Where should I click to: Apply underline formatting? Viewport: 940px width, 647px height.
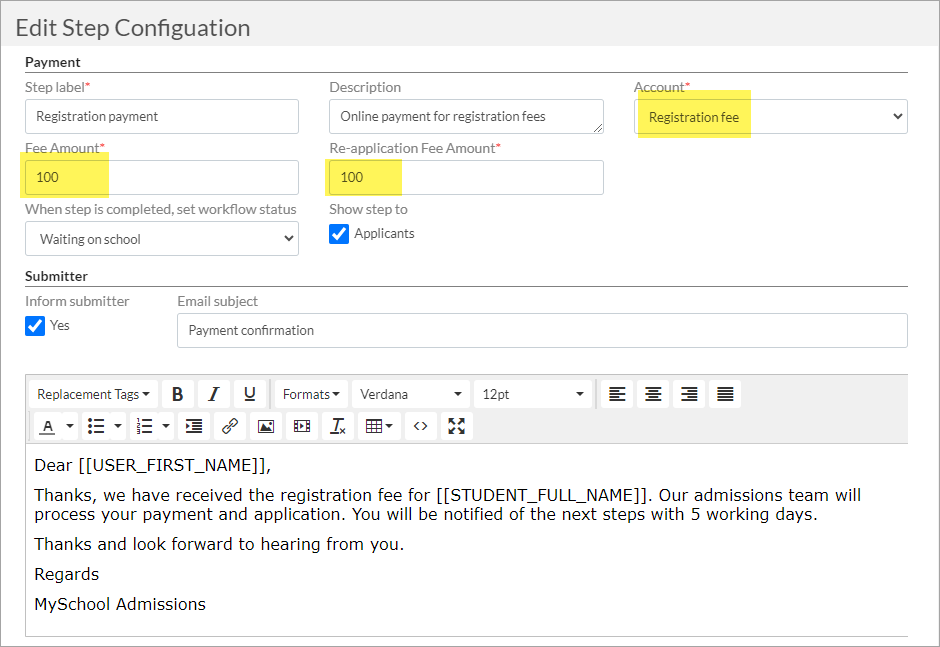[250, 394]
